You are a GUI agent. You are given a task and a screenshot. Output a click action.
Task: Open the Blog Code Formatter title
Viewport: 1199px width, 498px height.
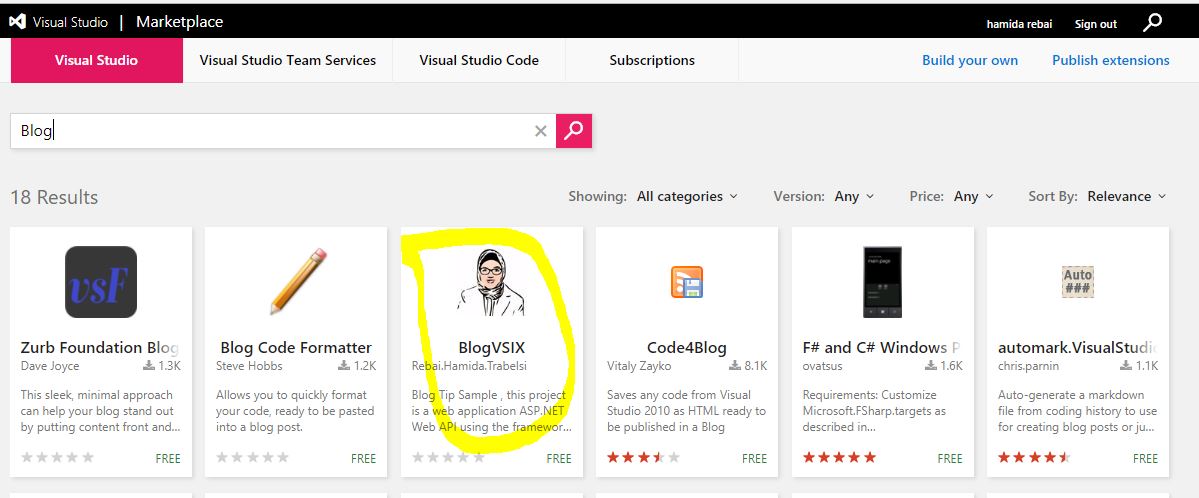pos(296,347)
